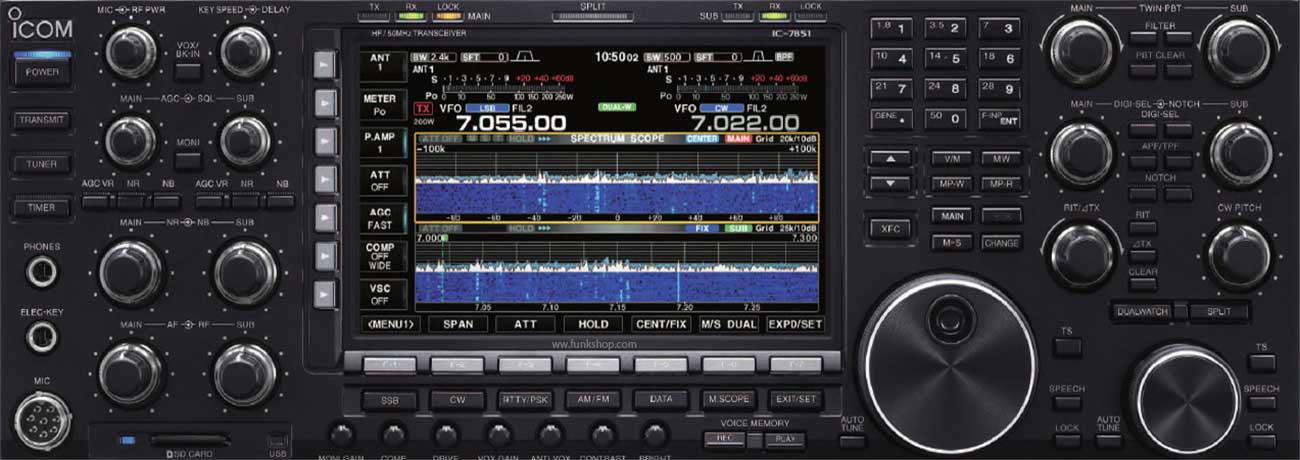Click the arrow key beside the P.AMP softkey
Image resolution: width=1300 pixels, height=460 pixels.
323,141
